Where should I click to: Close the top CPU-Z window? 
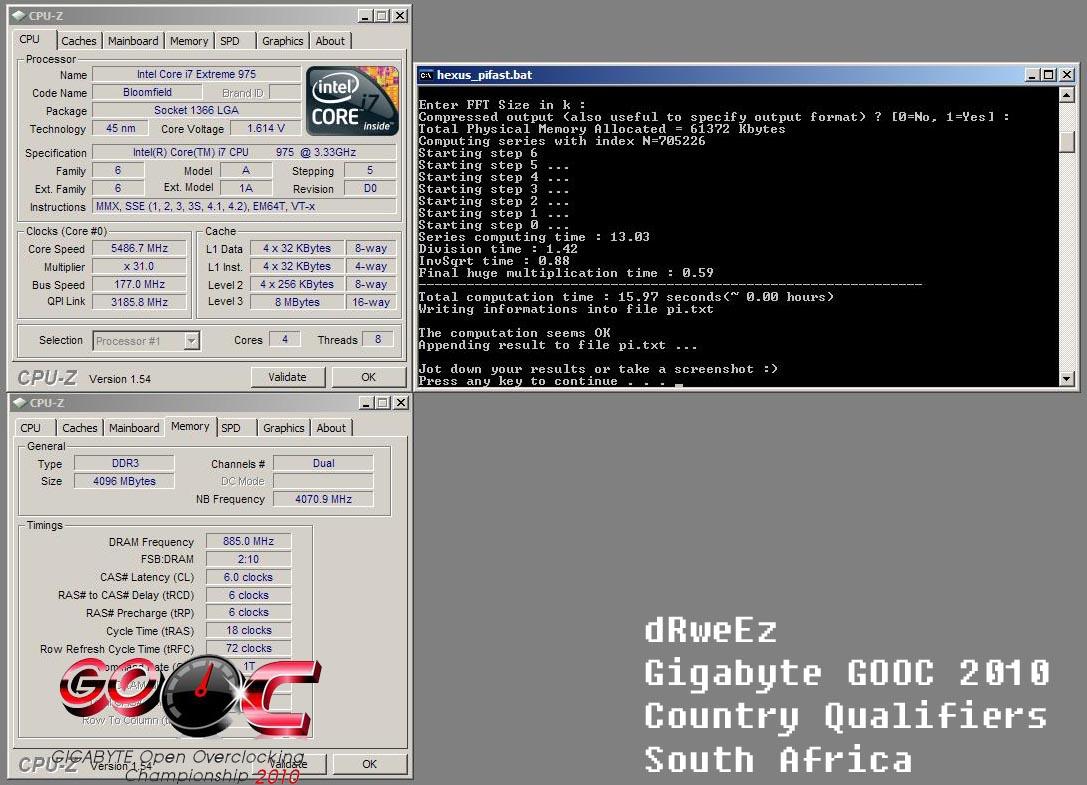[x=400, y=15]
